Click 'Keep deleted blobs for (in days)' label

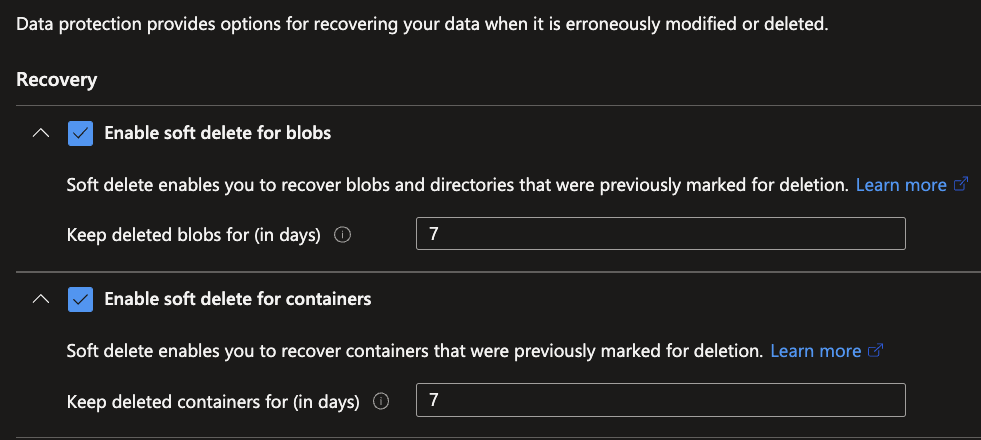(193, 236)
